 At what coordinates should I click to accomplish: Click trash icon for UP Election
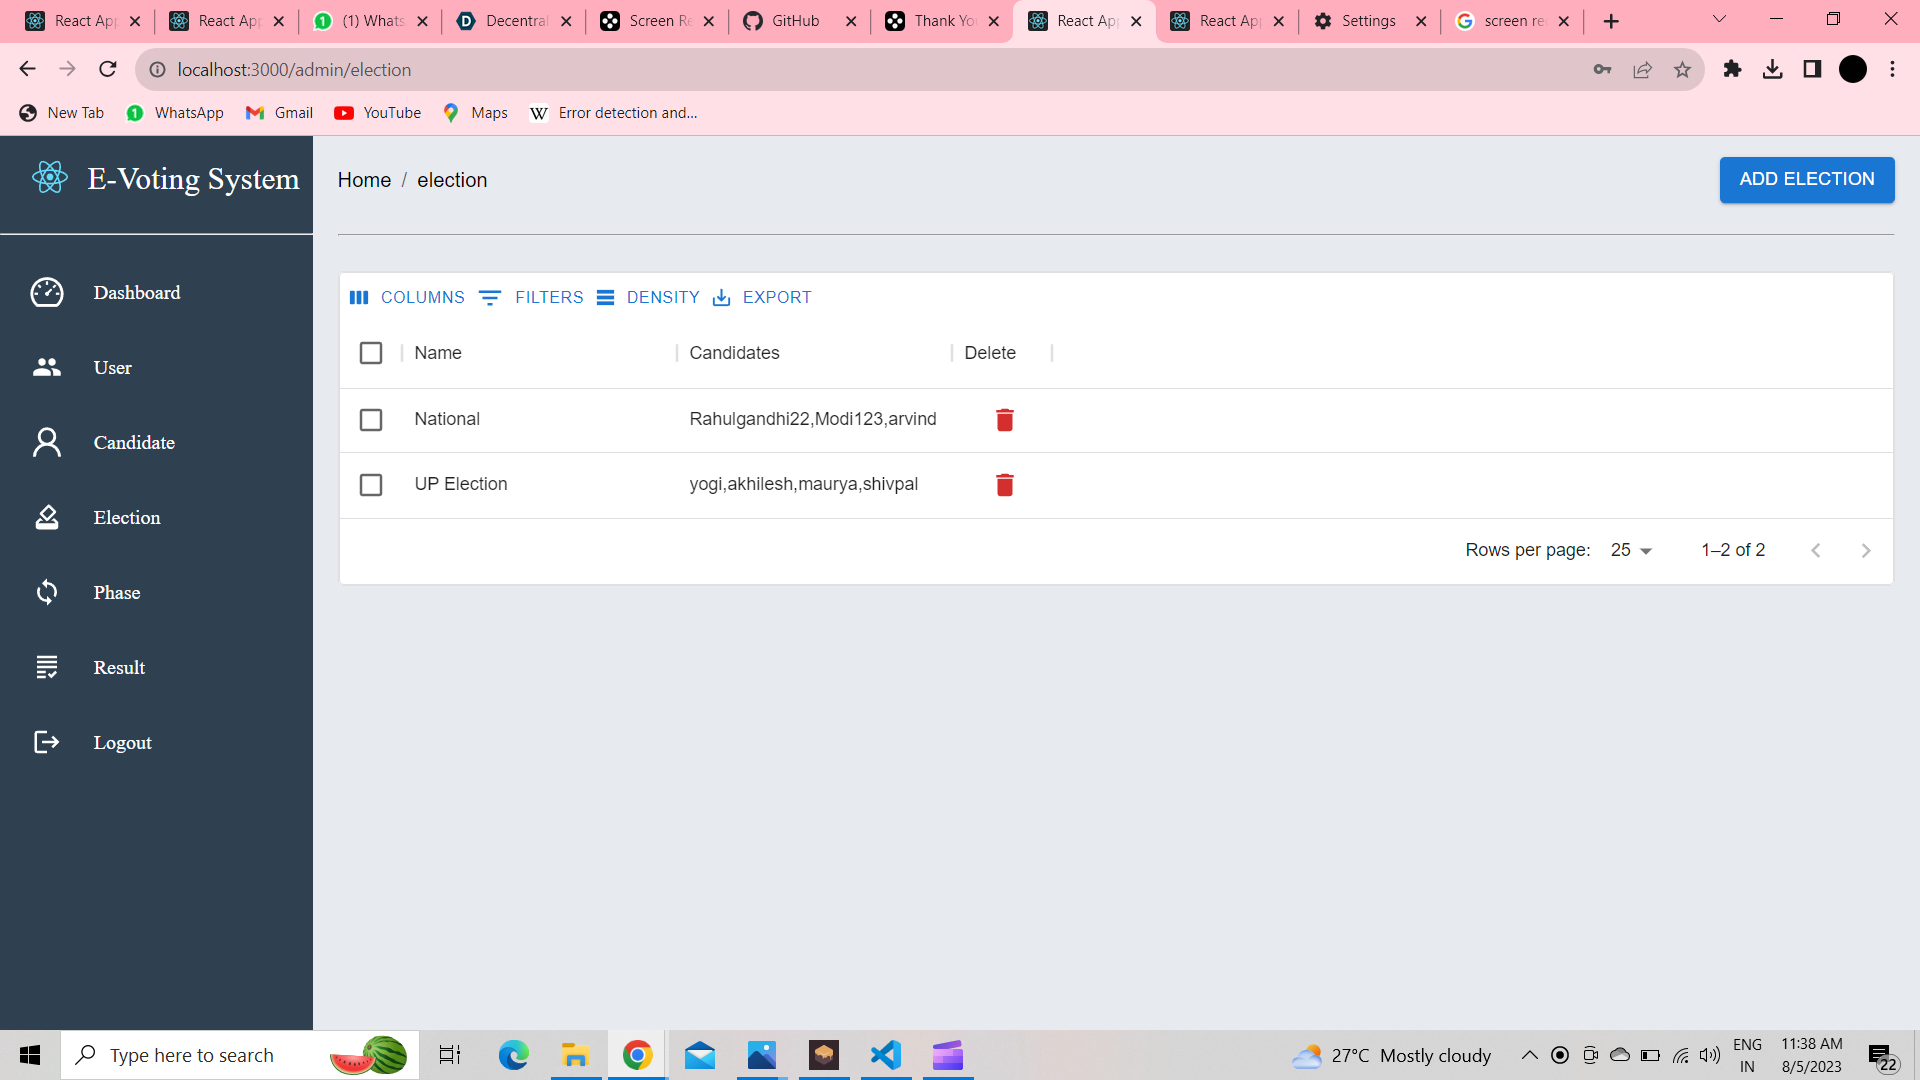click(1004, 485)
